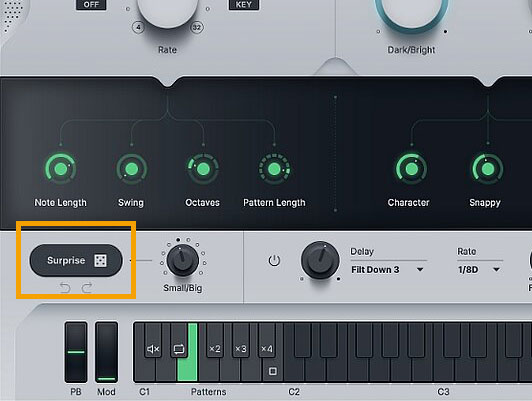
Task: Select the ×3 pattern keyswitch
Action: [x=241, y=349]
